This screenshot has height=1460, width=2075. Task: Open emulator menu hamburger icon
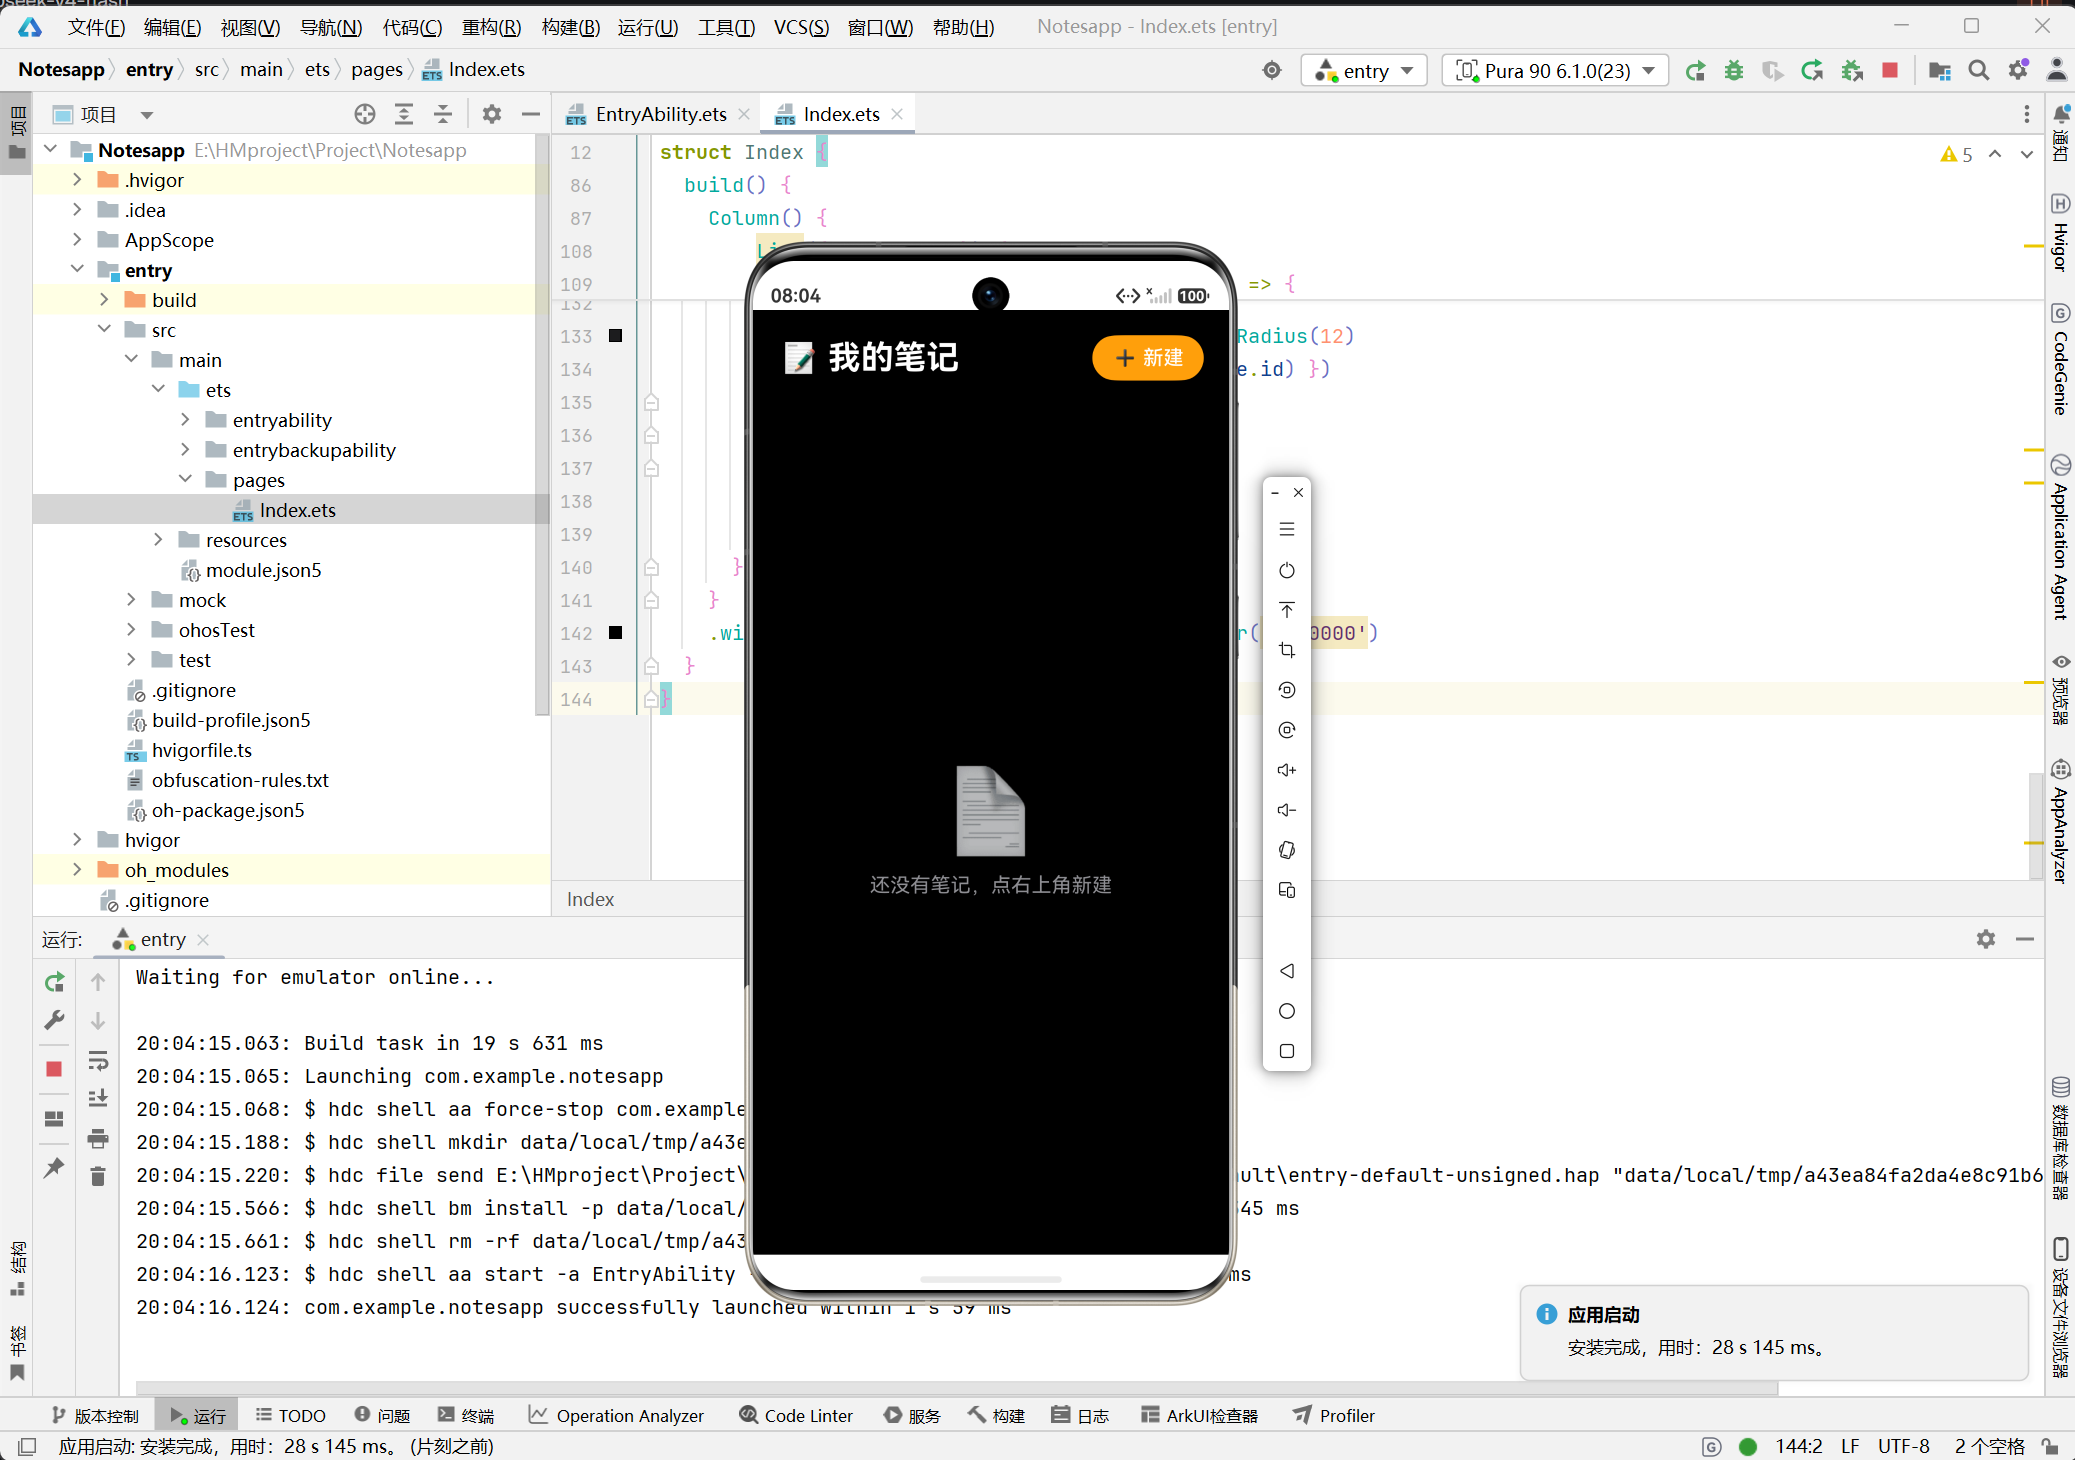1287,529
